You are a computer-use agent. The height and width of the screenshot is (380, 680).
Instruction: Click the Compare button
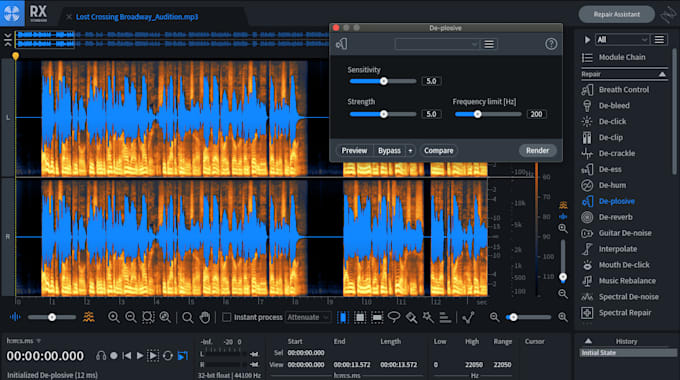(438, 151)
